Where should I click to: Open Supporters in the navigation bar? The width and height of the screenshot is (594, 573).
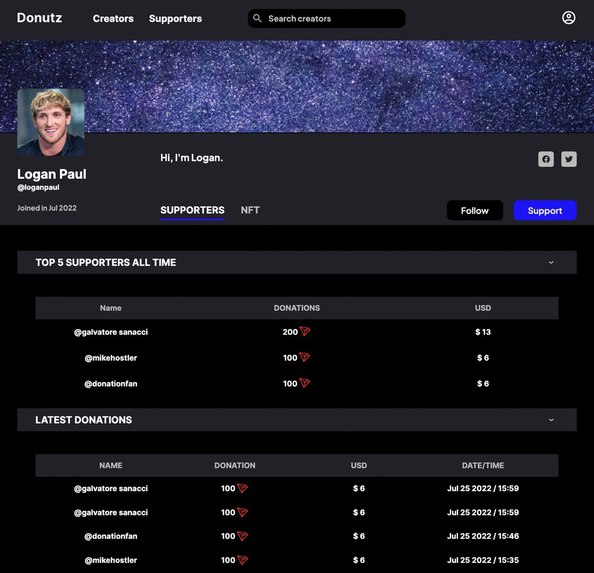pyautogui.click(x=175, y=19)
